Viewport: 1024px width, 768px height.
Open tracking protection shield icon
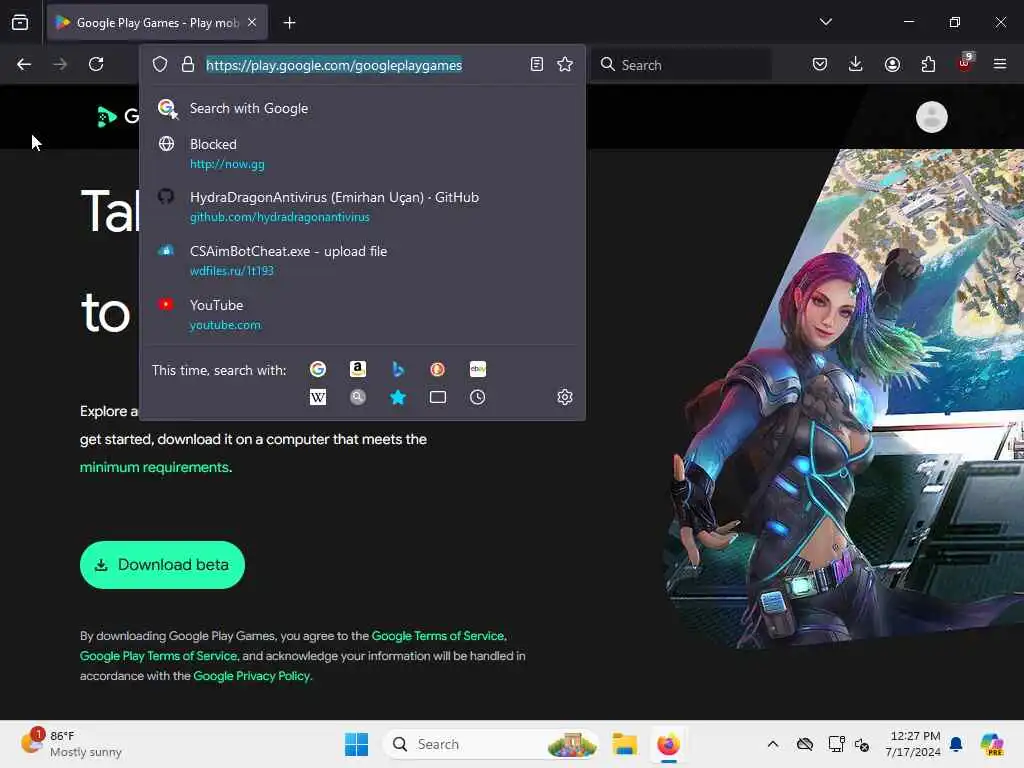(160, 65)
